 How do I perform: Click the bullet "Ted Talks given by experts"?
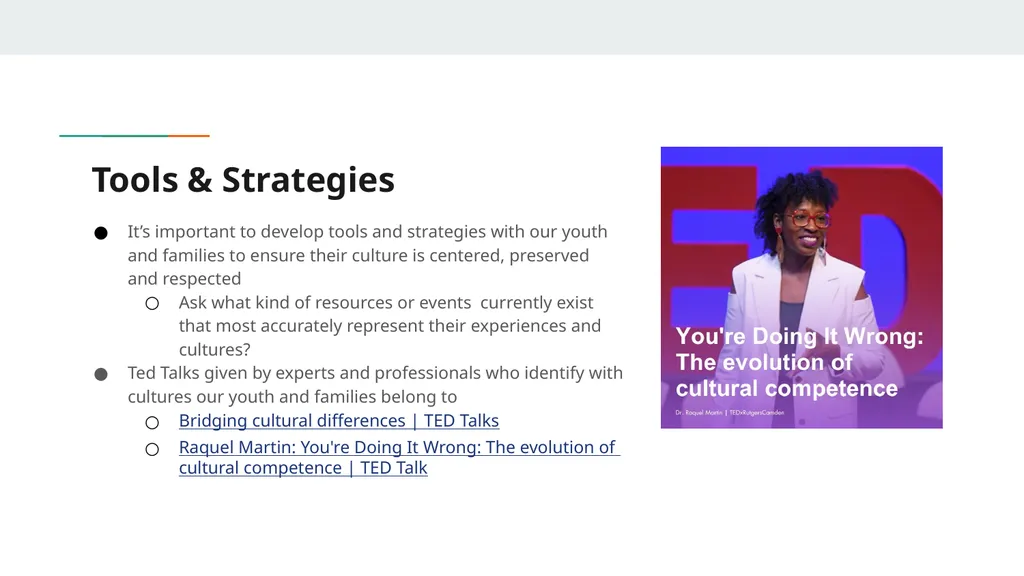375,385
